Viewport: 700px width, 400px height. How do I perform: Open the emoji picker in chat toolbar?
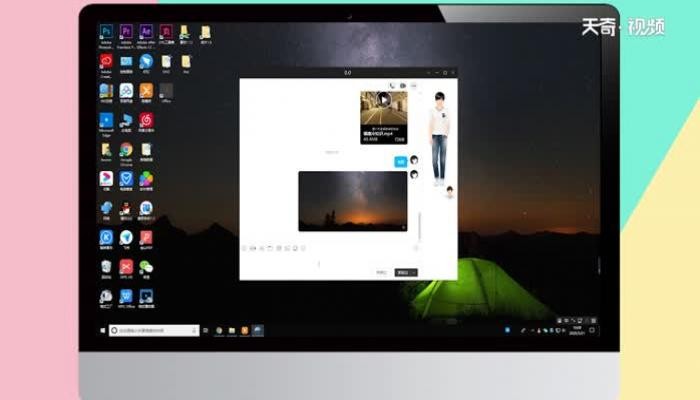click(x=244, y=247)
